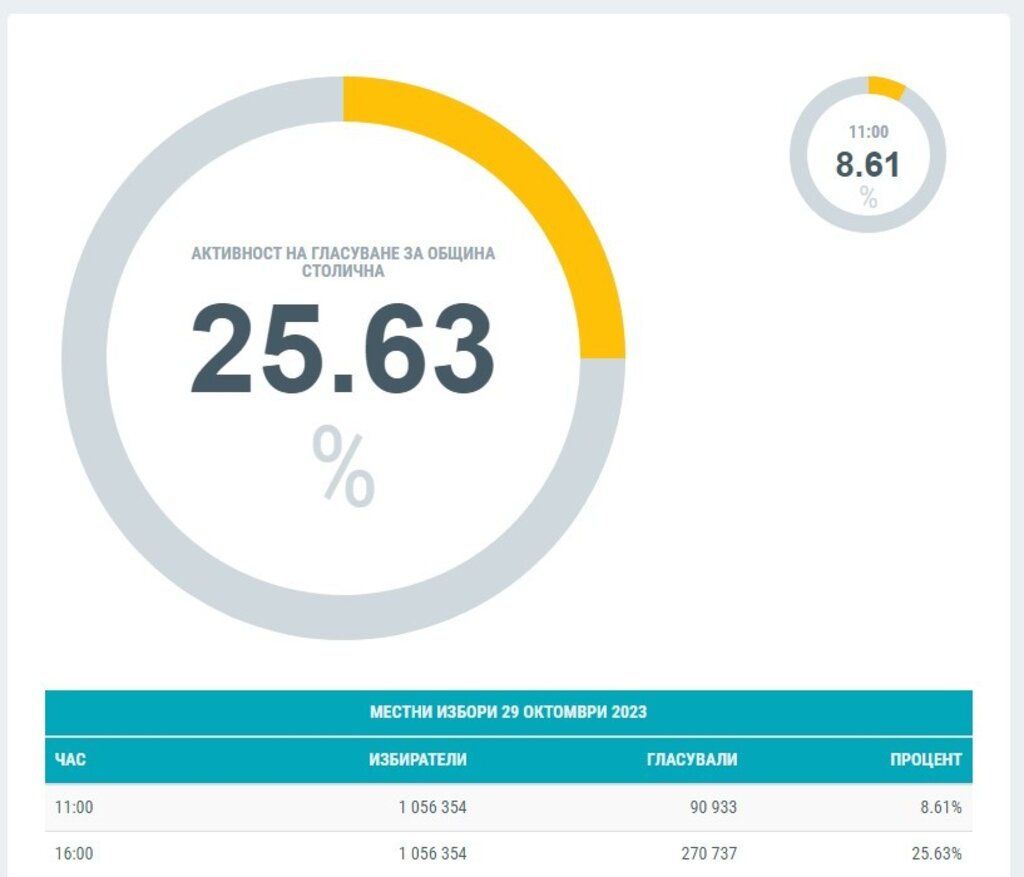Screen dimensions: 1024x877
Task: Click the ЧАС column header
Action: [x=71, y=760]
